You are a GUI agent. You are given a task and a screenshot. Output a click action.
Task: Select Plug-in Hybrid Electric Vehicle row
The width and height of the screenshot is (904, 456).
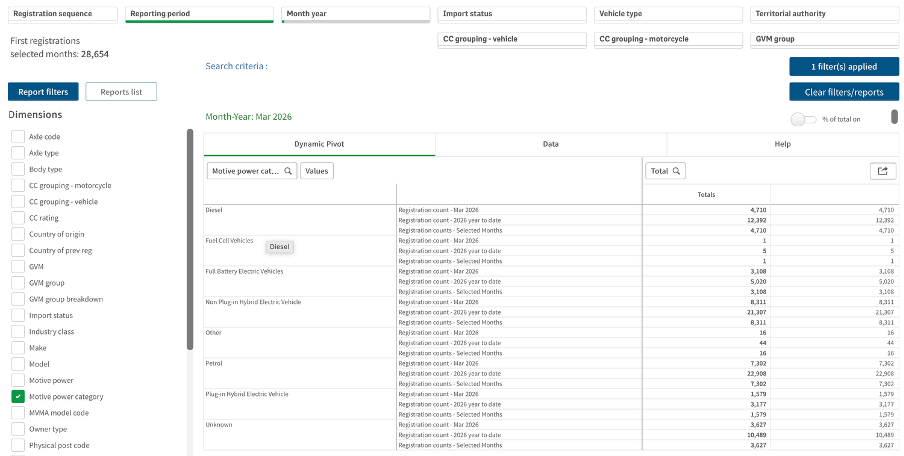[247, 394]
